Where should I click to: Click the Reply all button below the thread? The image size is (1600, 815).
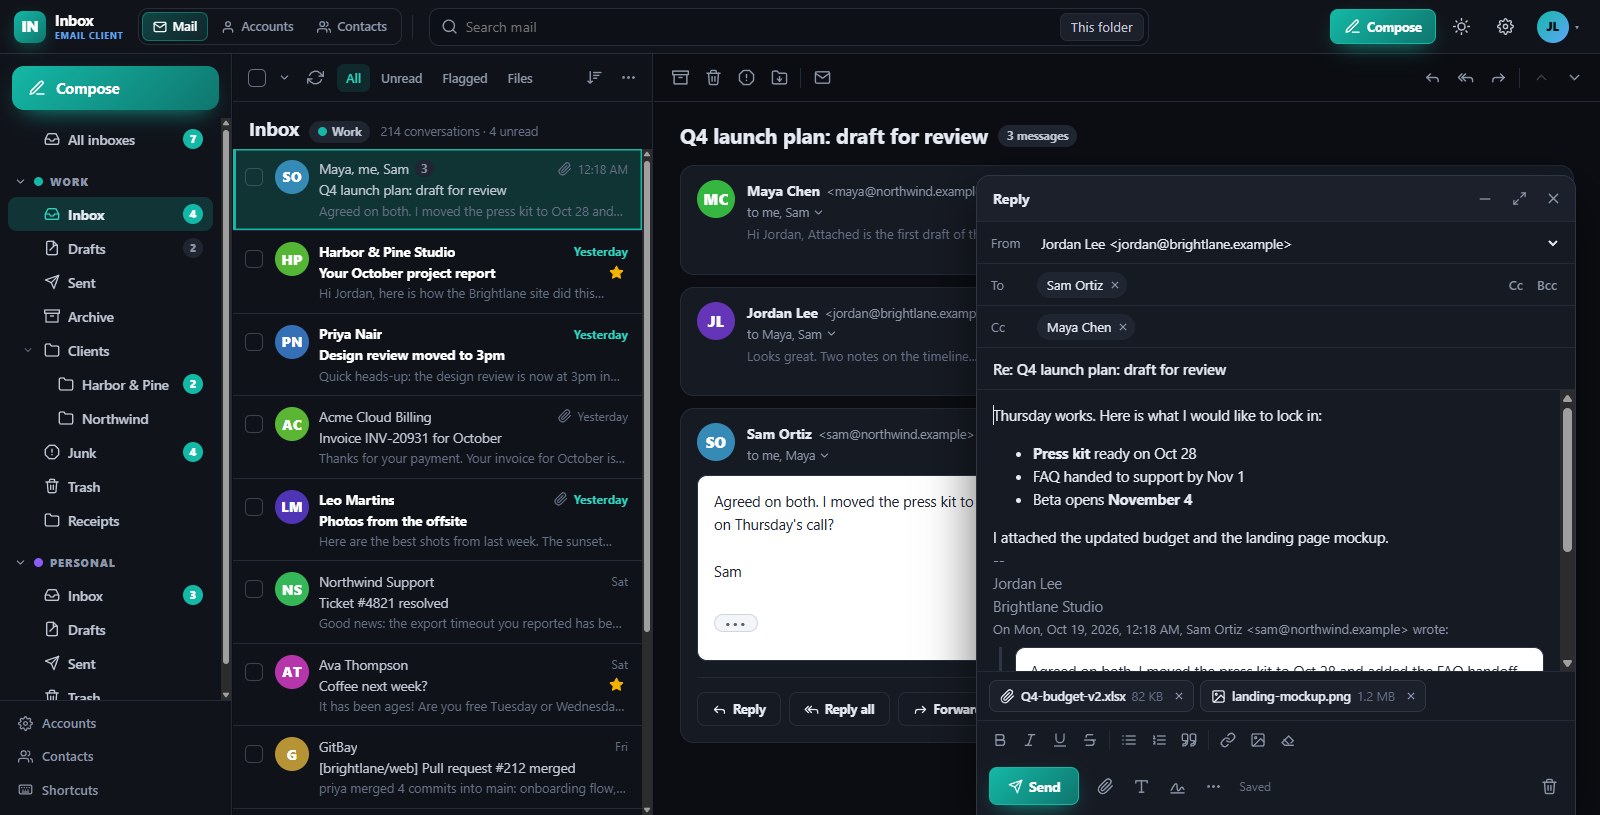839,709
